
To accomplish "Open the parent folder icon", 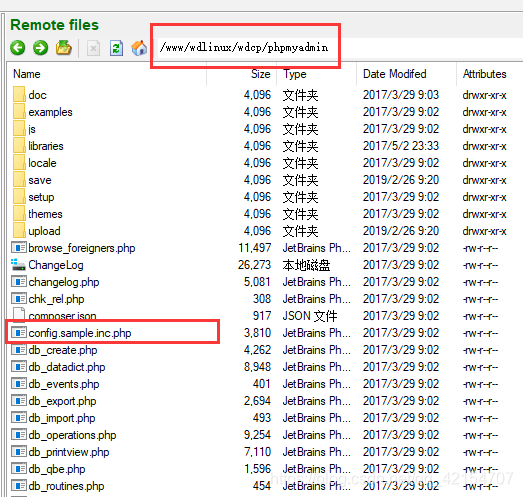I will (x=63, y=48).
